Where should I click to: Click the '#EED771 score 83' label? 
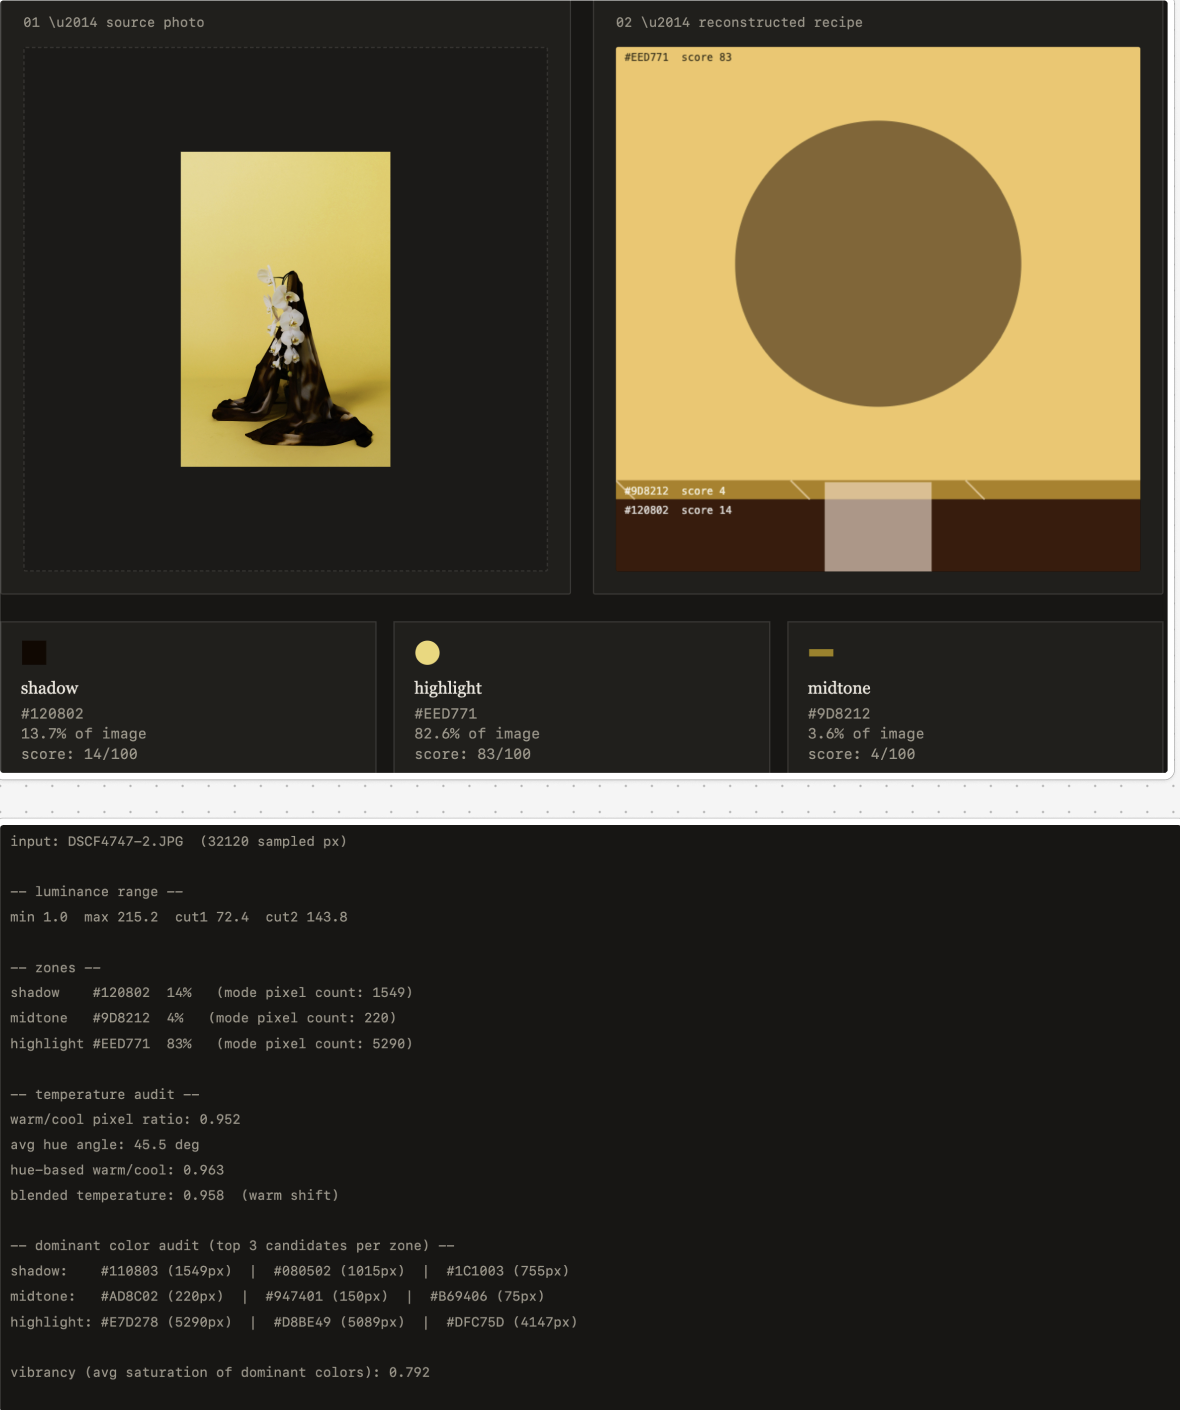(x=678, y=57)
